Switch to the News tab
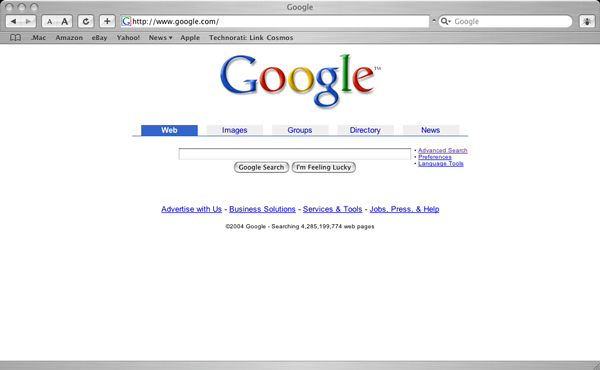Screen dimensions: 600x370 pos(430,130)
